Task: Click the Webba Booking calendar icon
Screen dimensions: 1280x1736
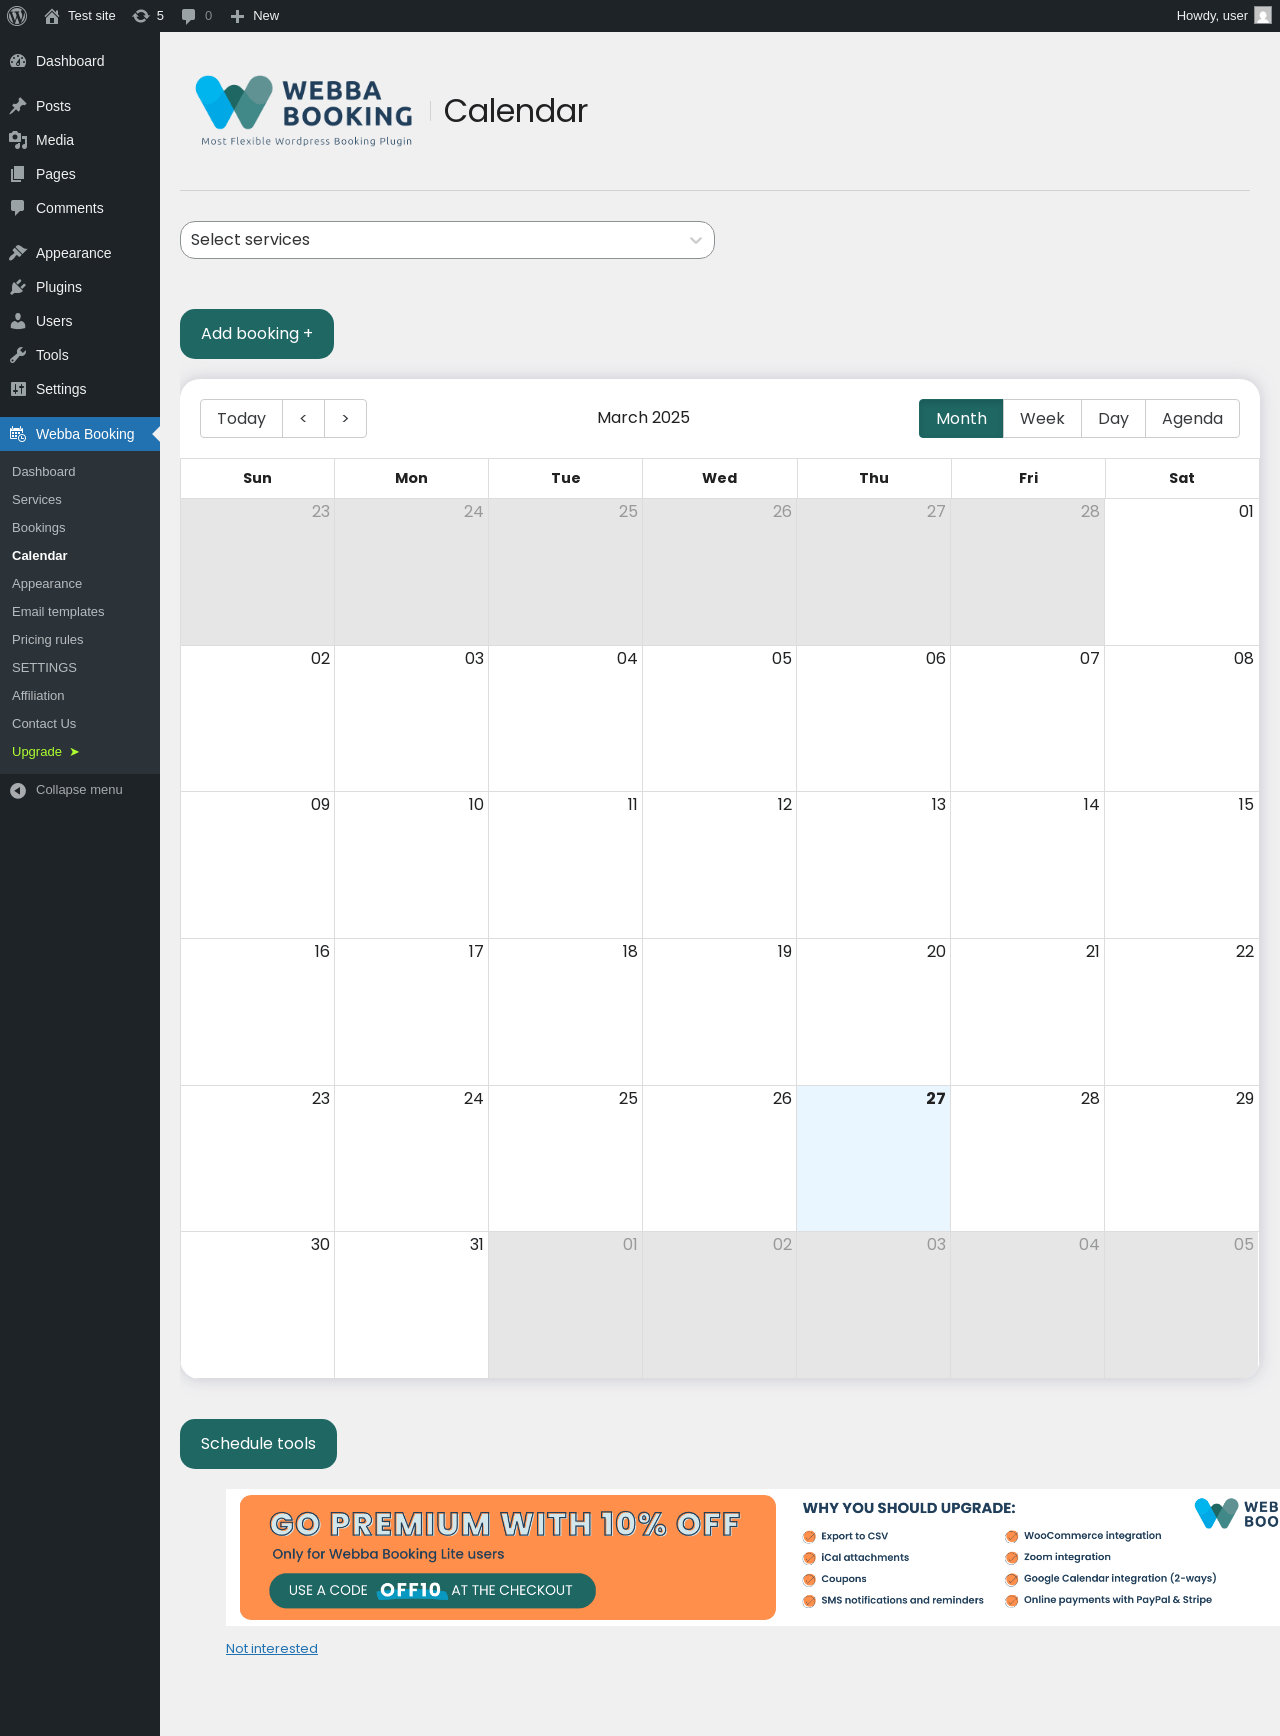Action: (18, 434)
